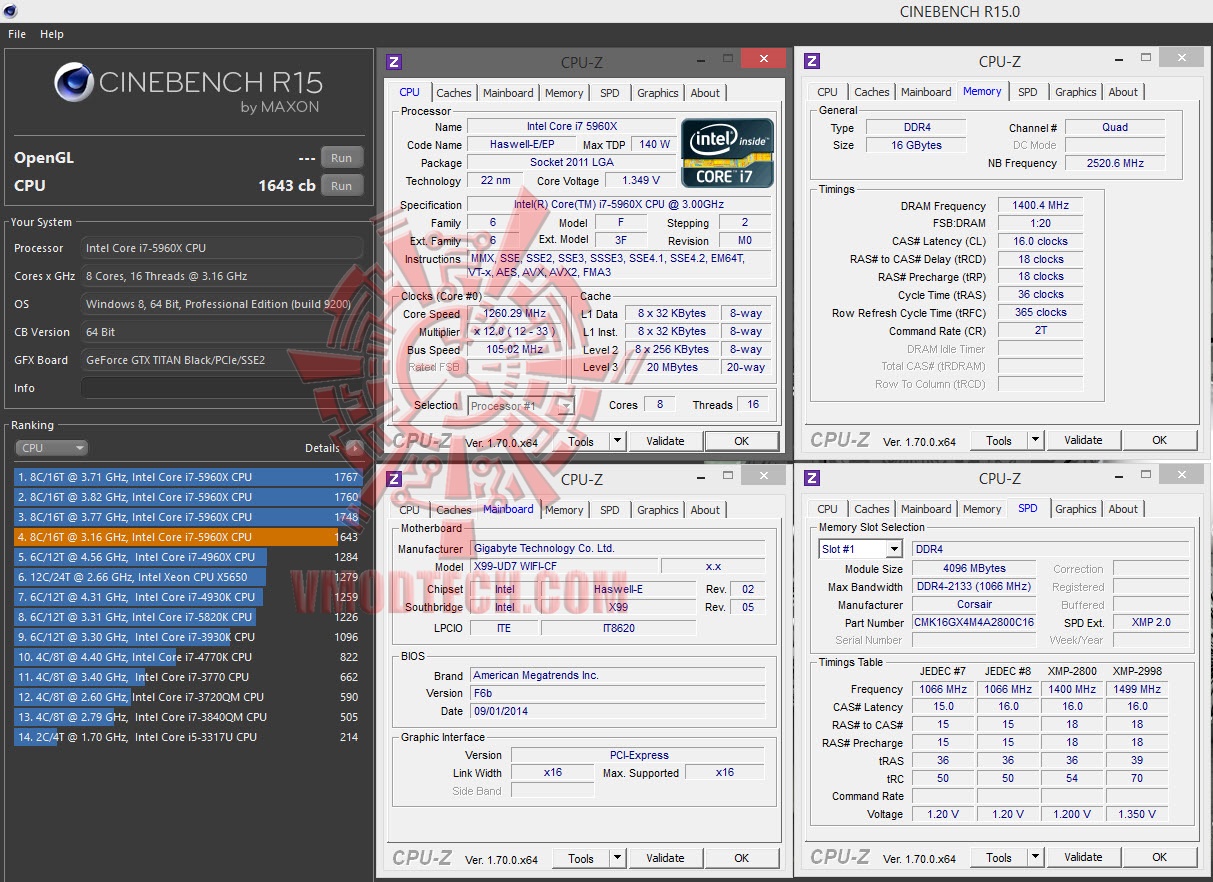Click the part number CMK16GX4M4A2800C16
This screenshot has width=1213, height=882.
974,622
